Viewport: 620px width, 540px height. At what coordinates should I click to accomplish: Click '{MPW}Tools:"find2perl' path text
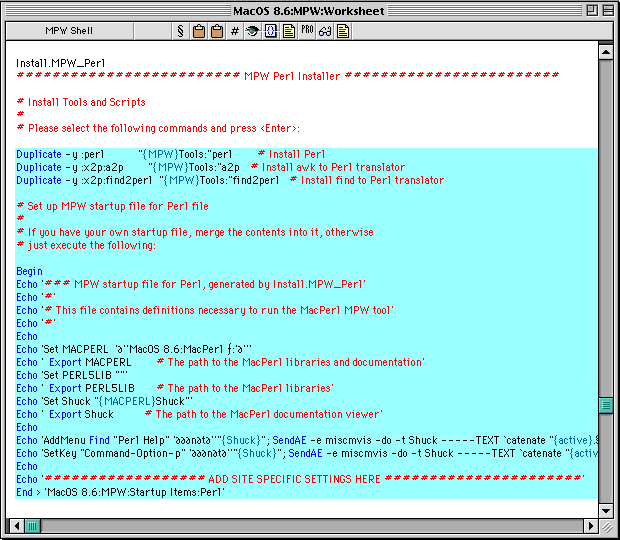[219, 180]
